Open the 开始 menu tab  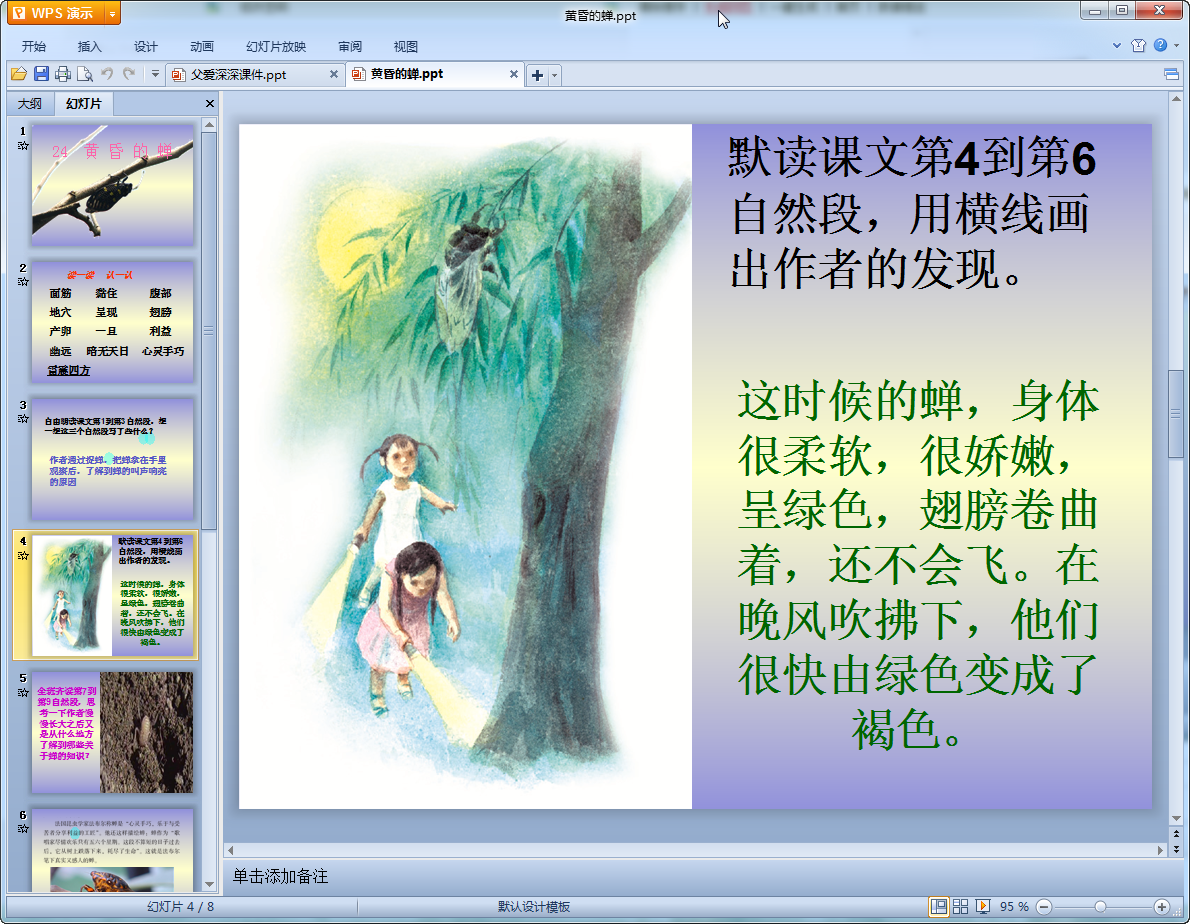pos(34,46)
